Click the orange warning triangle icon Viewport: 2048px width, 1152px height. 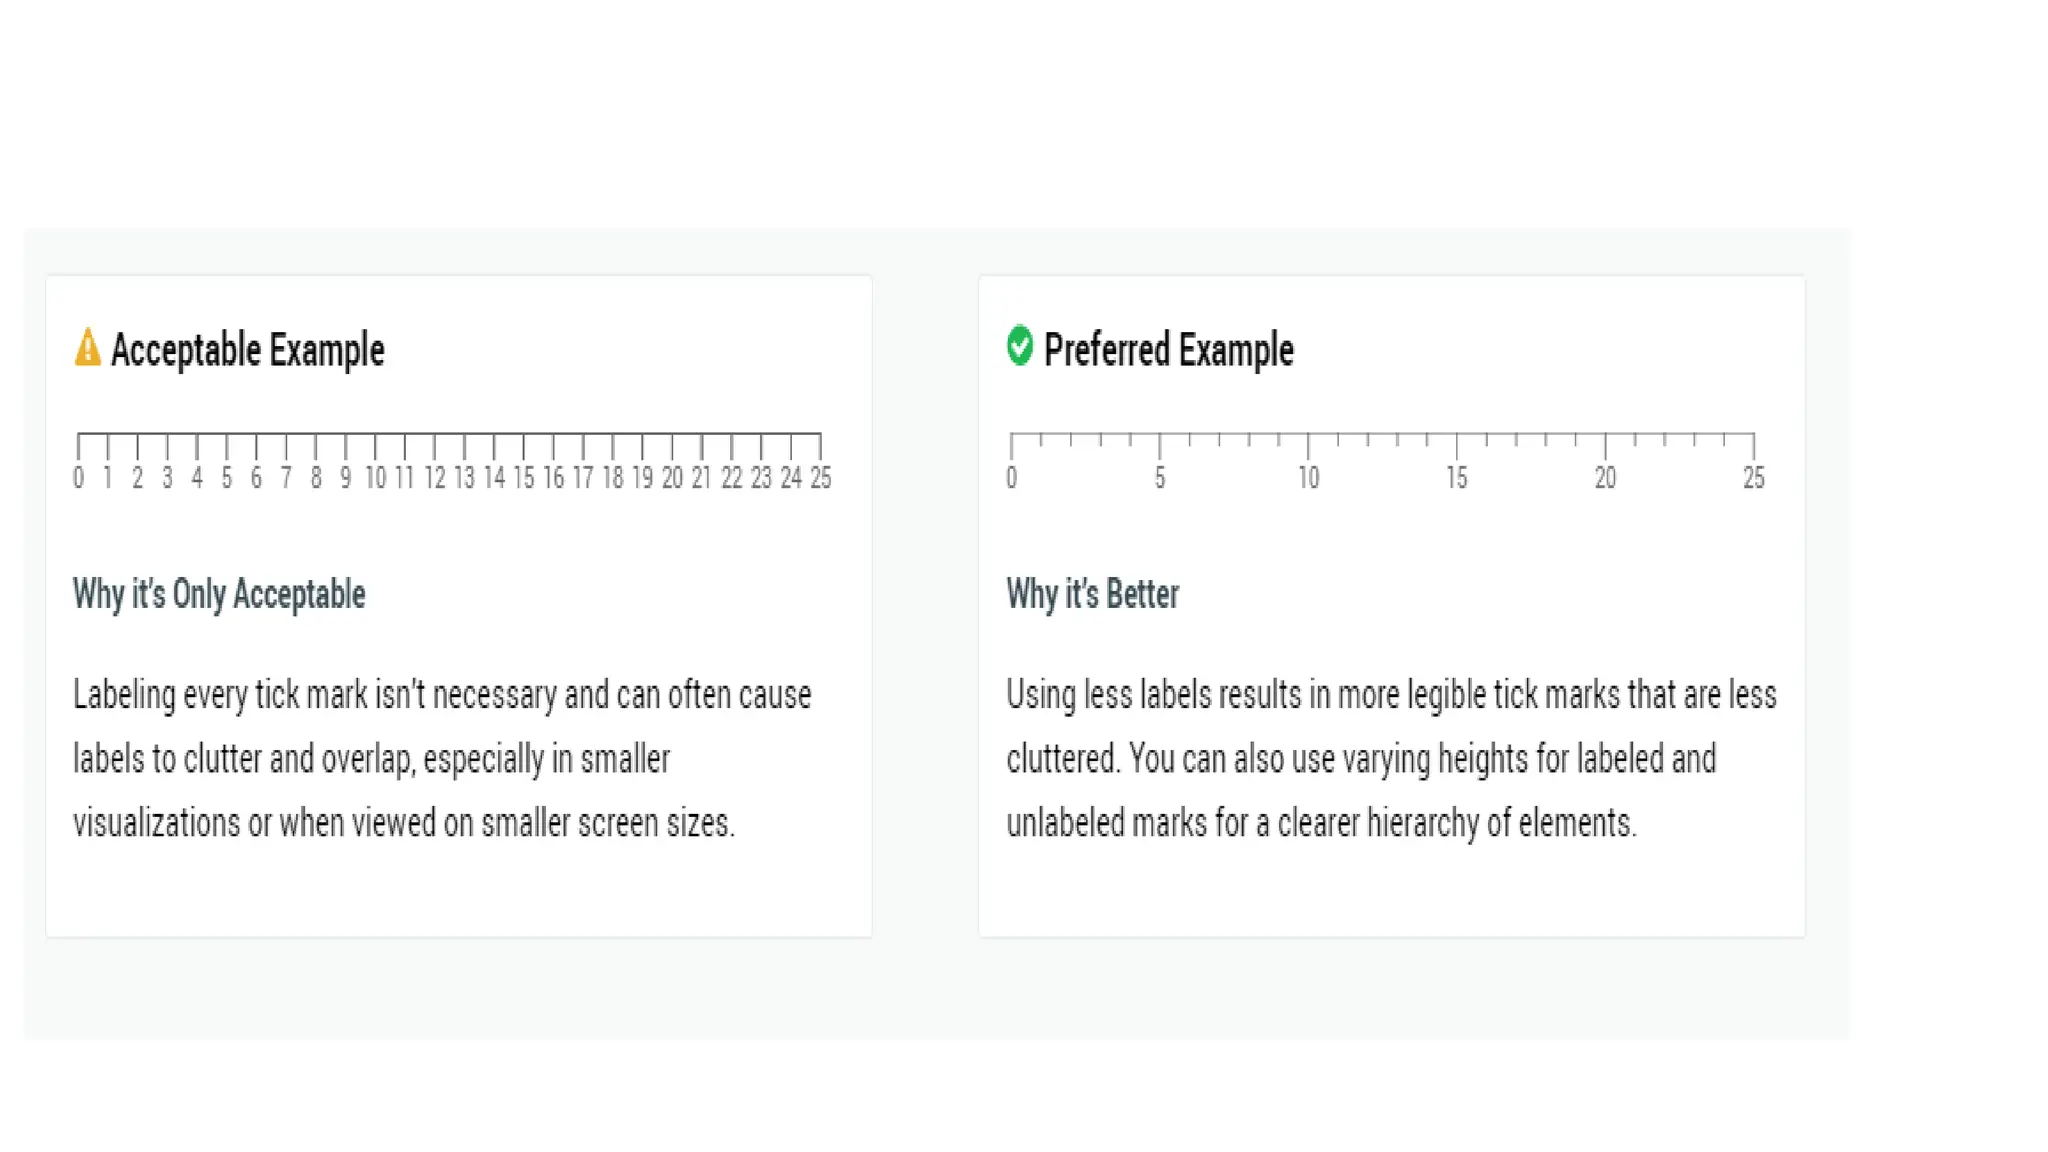coord(88,347)
